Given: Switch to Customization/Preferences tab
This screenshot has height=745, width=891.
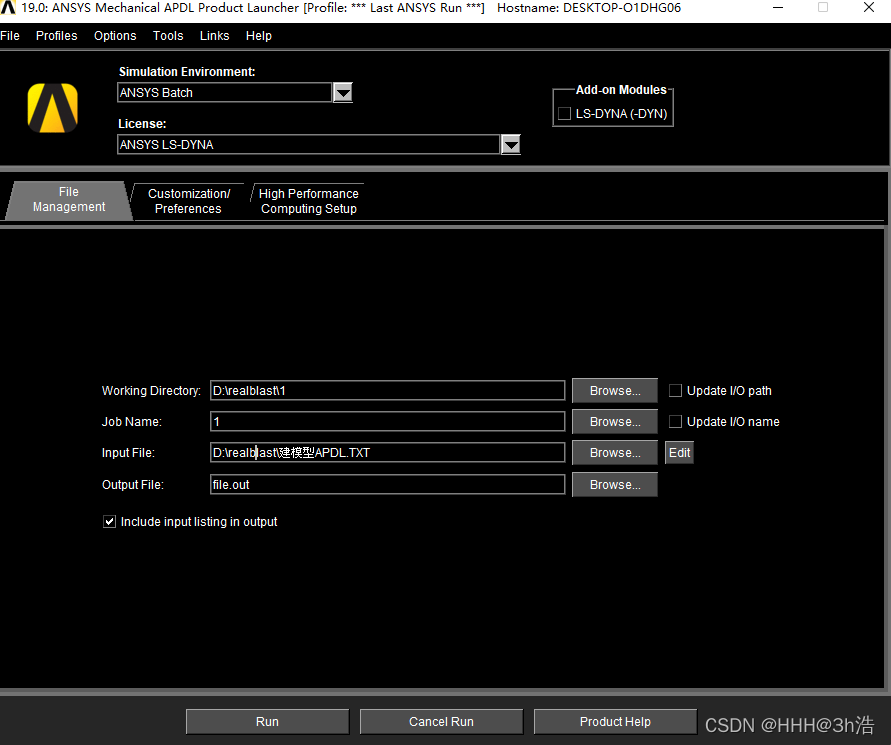Looking at the screenshot, I should [x=189, y=201].
